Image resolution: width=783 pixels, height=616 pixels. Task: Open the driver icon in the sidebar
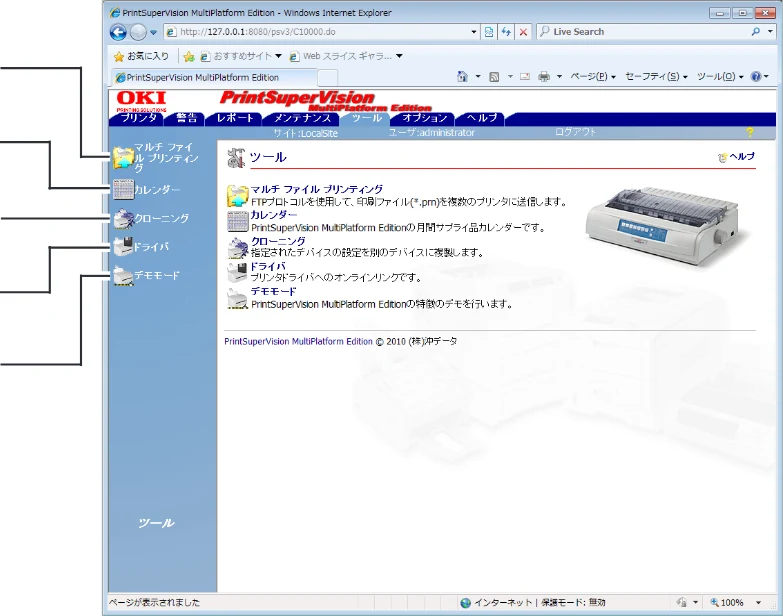tap(123, 247)
